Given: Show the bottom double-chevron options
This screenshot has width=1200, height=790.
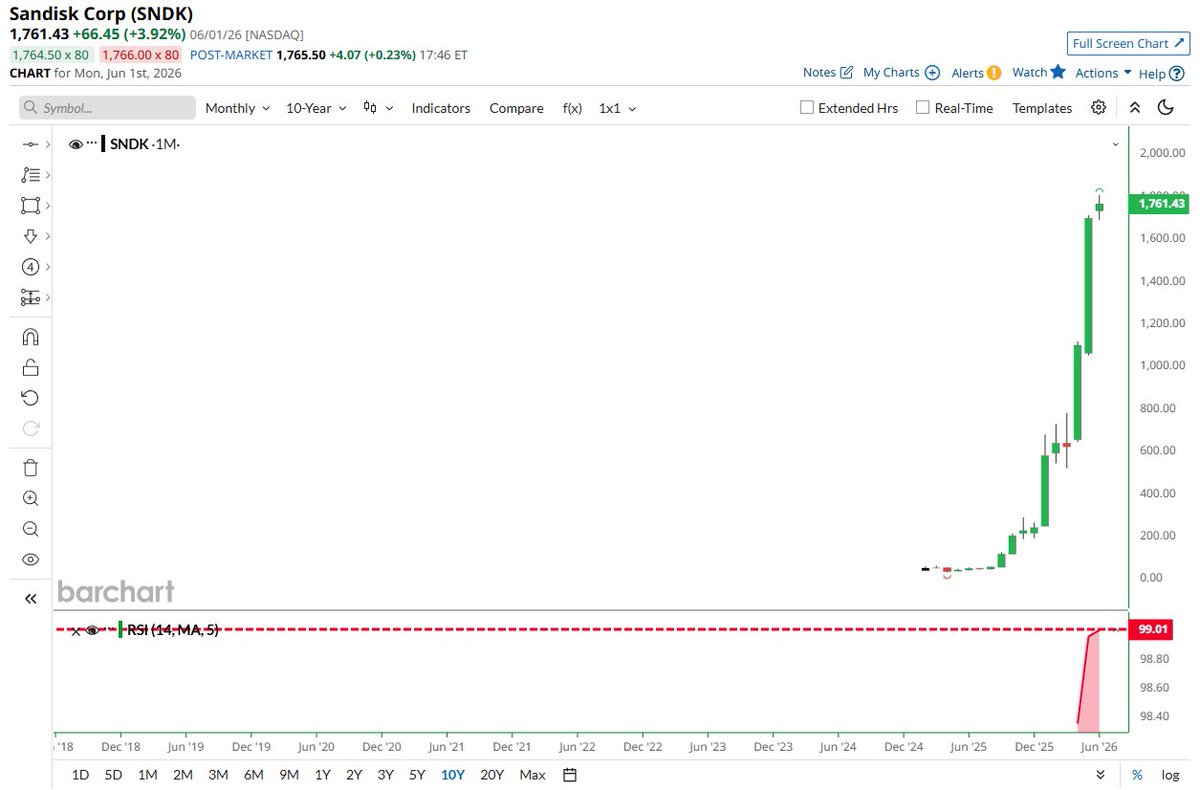Looking at the screenshot, I should [1101, 775].
